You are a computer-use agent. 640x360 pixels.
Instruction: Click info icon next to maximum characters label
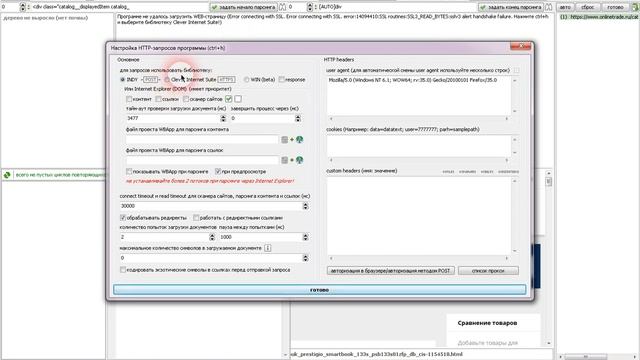268,248
